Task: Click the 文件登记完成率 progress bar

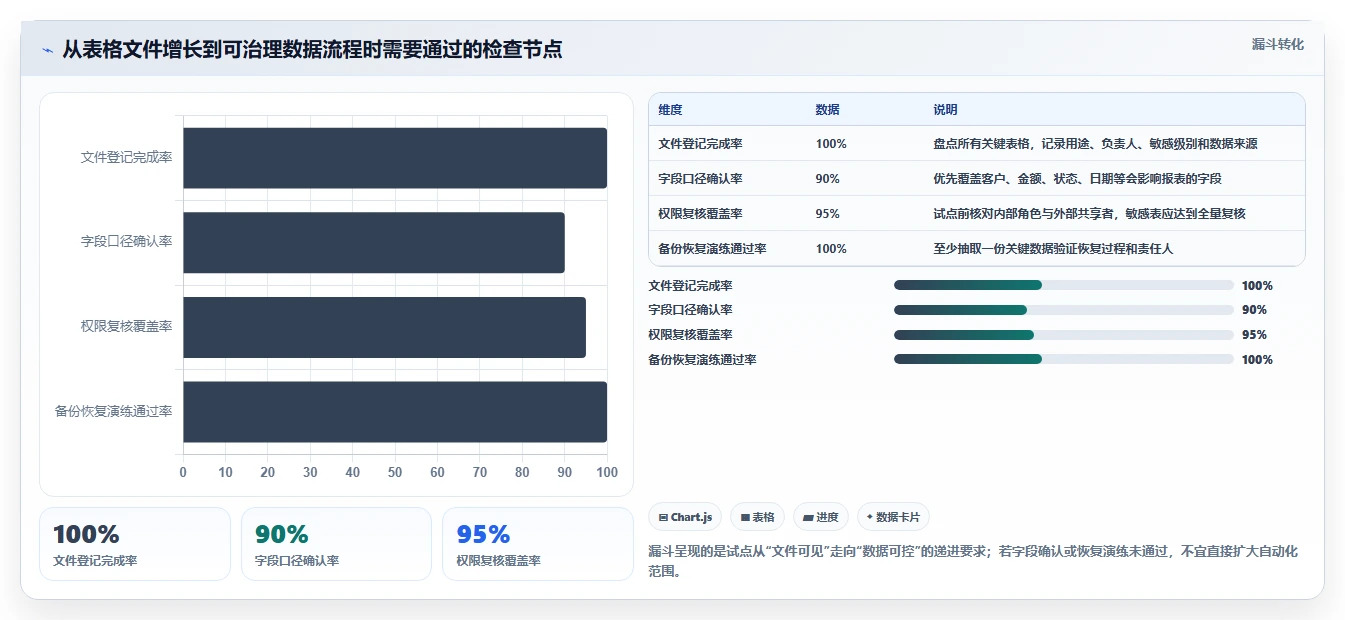Action: pyautogui.click(x=1064, y=285)
